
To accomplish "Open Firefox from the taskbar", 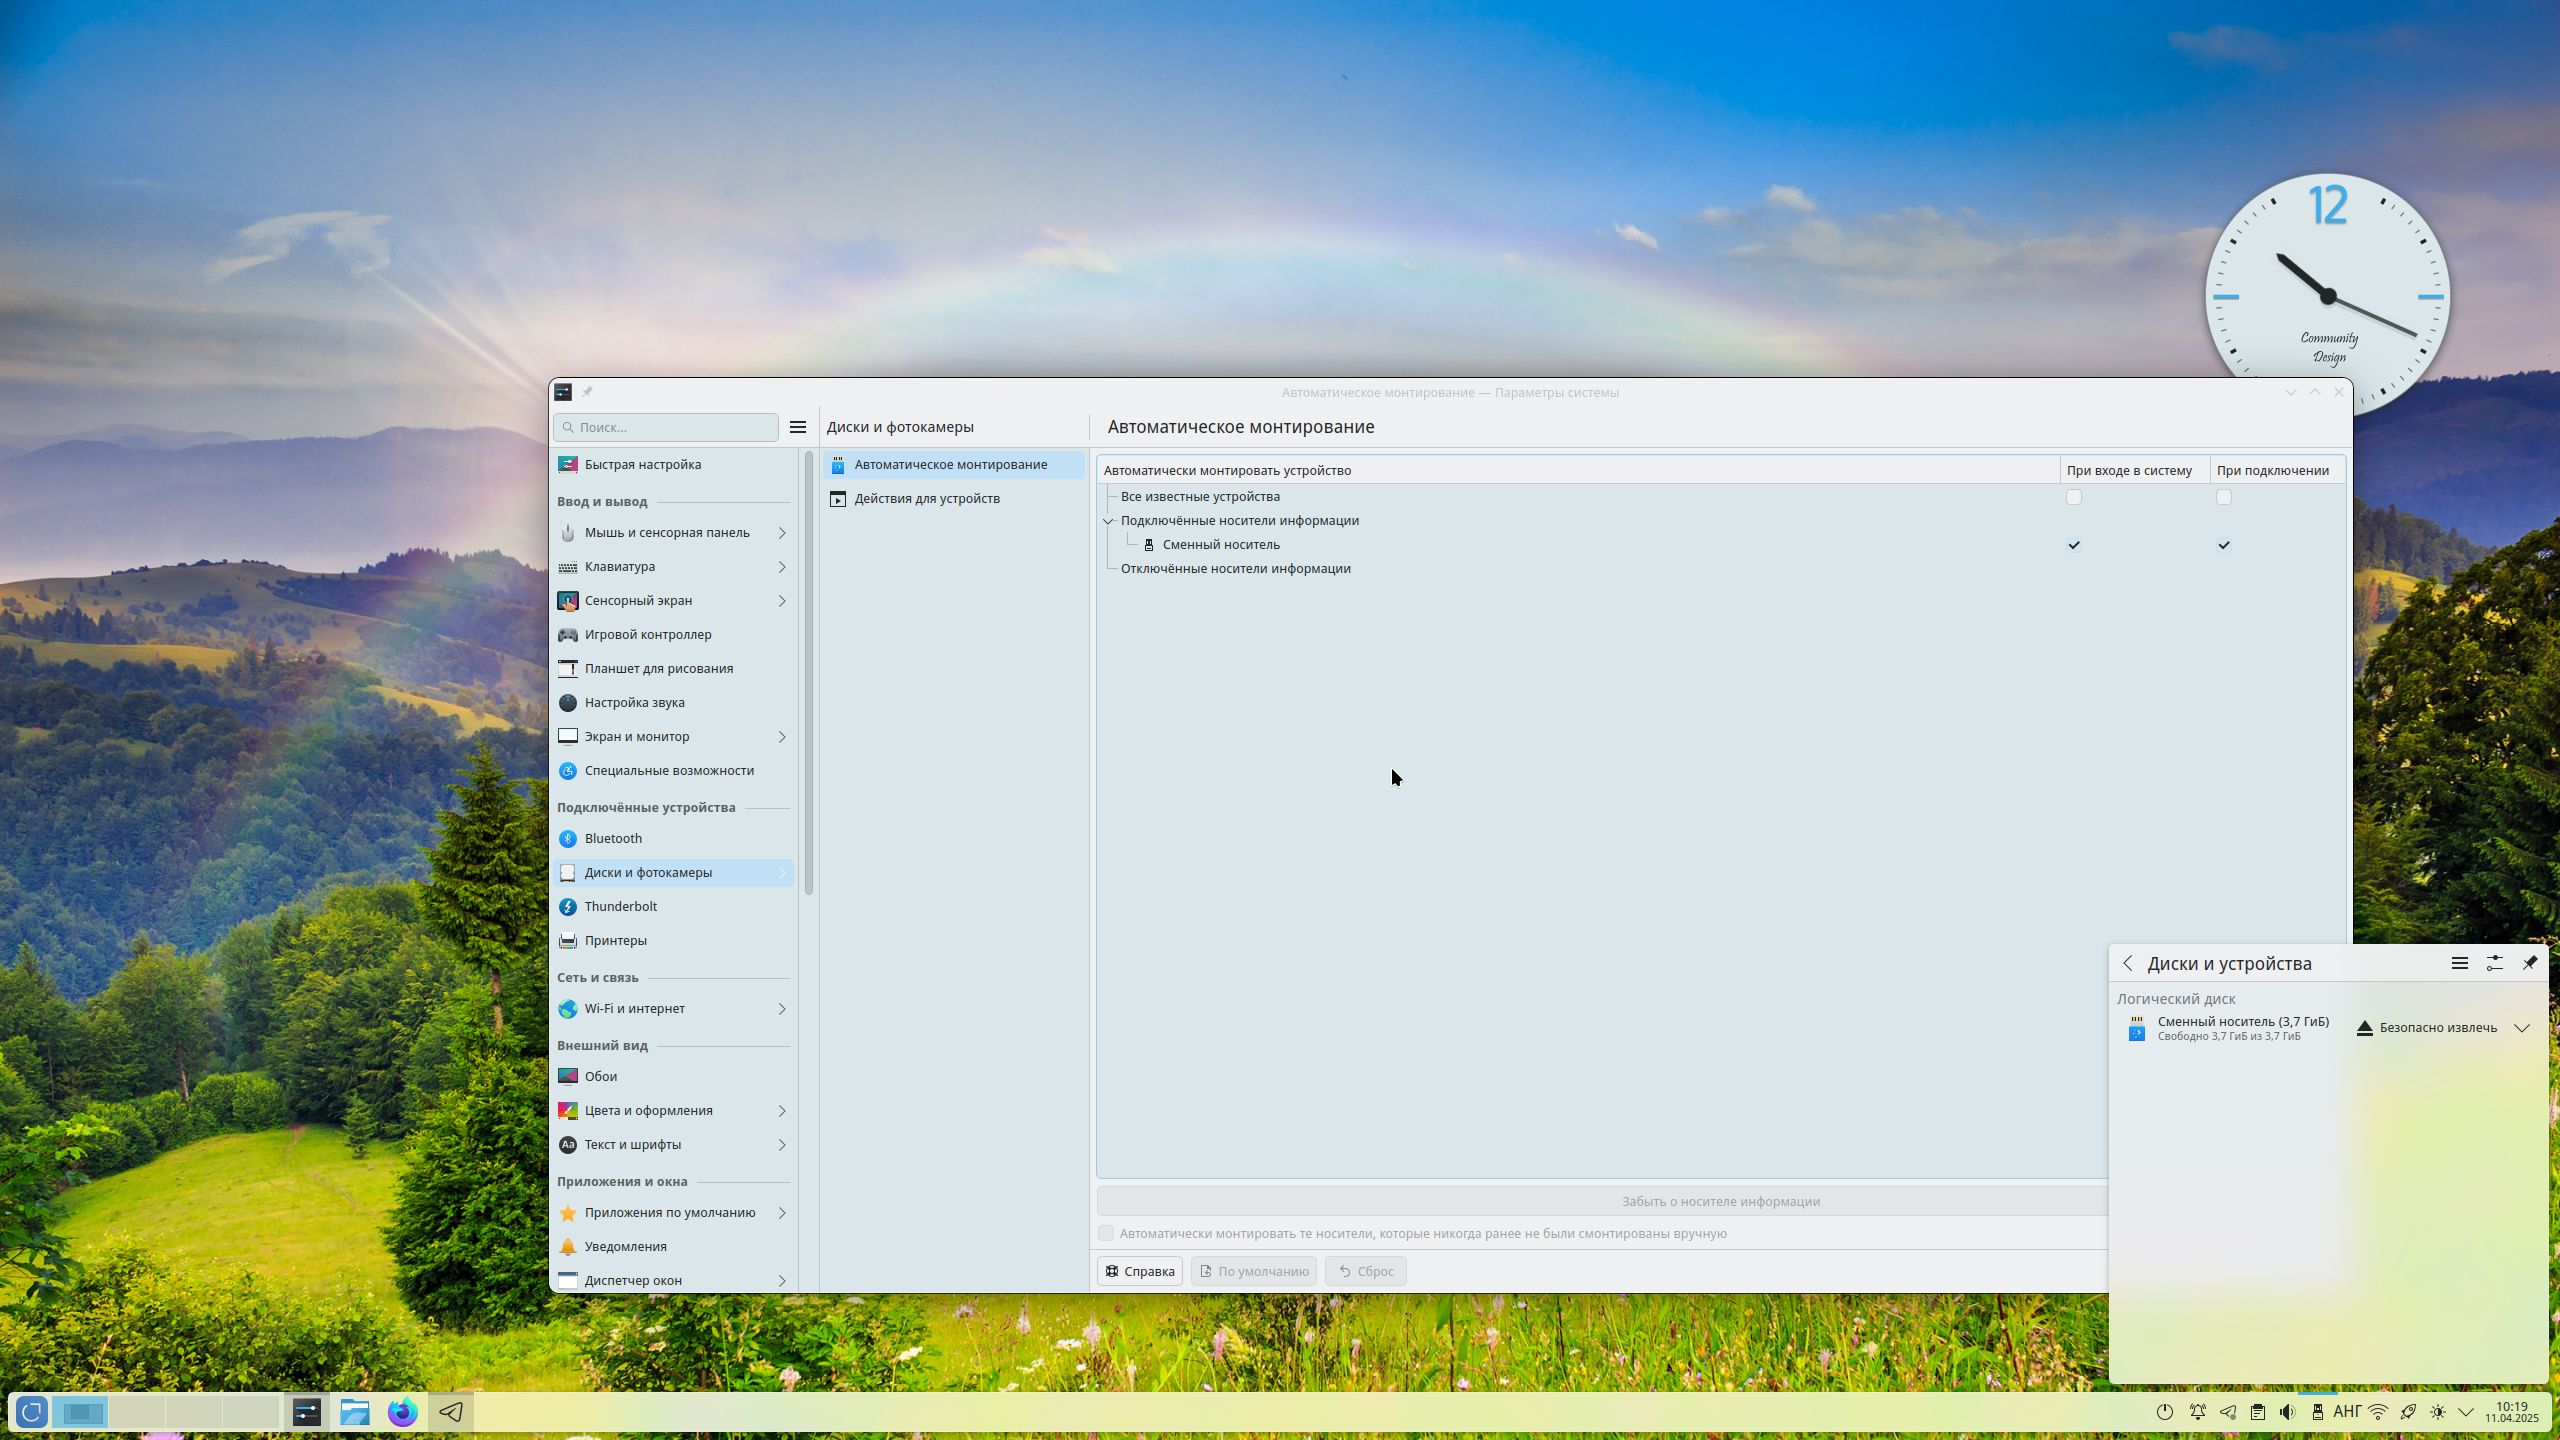I will pos(402,1412).
